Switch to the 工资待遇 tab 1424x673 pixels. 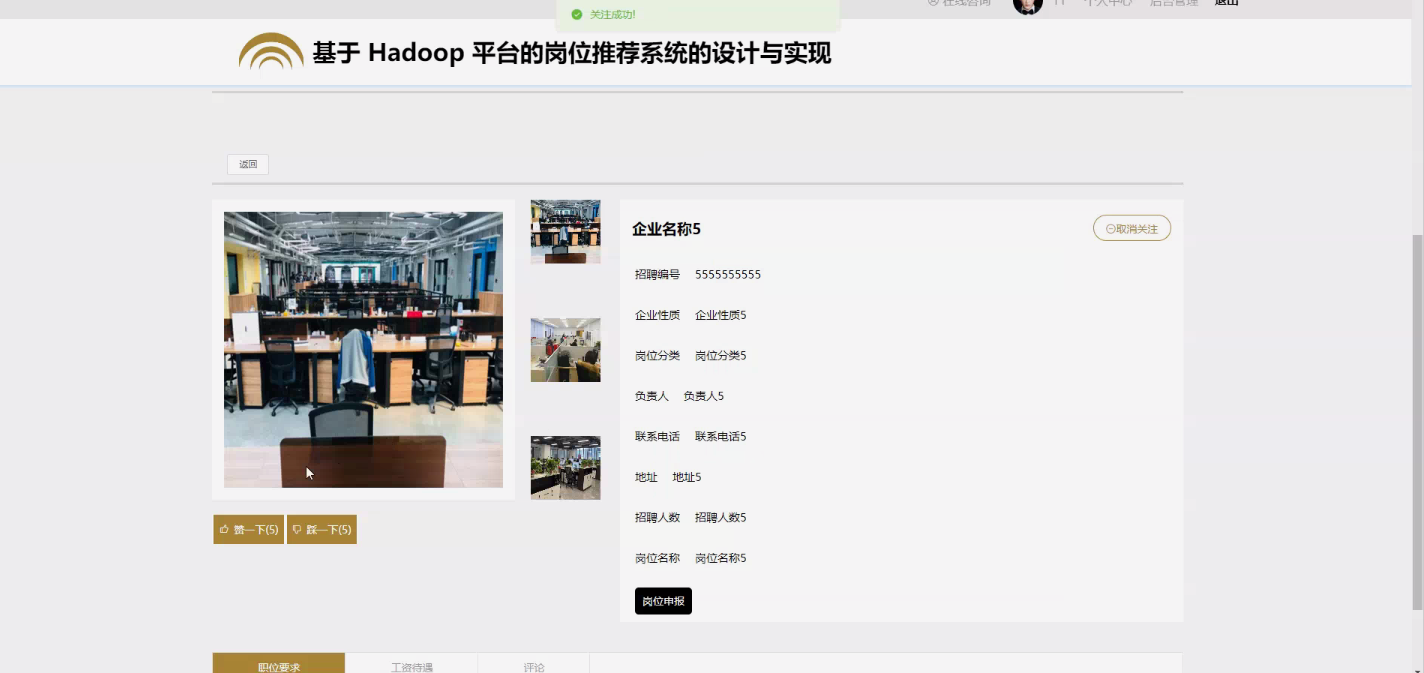coord(411,665)
